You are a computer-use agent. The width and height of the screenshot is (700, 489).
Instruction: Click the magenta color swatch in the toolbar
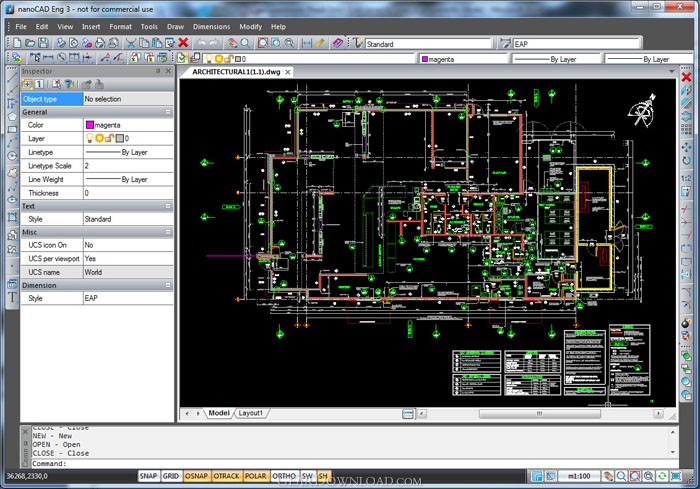pos(425,59)
